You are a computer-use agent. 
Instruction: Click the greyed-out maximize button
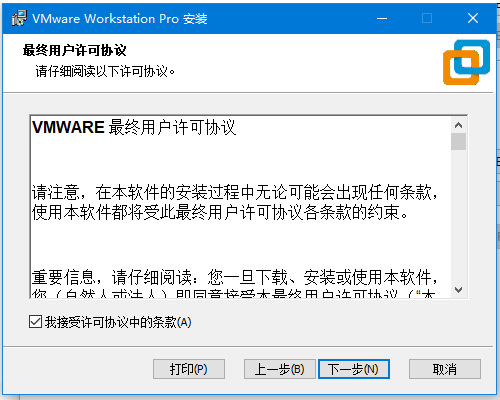(427, 18)
